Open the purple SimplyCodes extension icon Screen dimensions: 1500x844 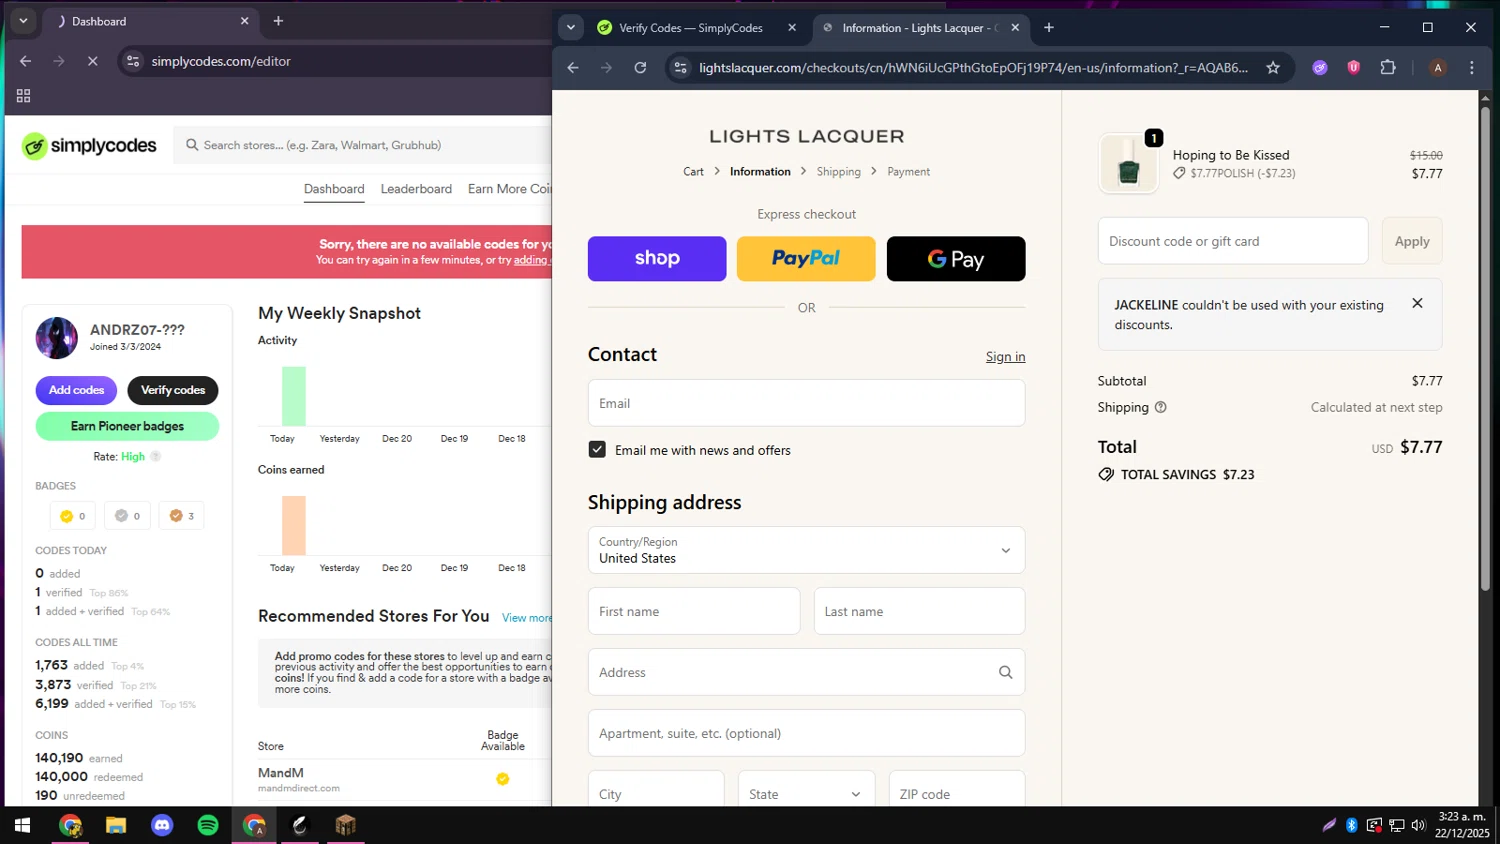pos(1320,68)
